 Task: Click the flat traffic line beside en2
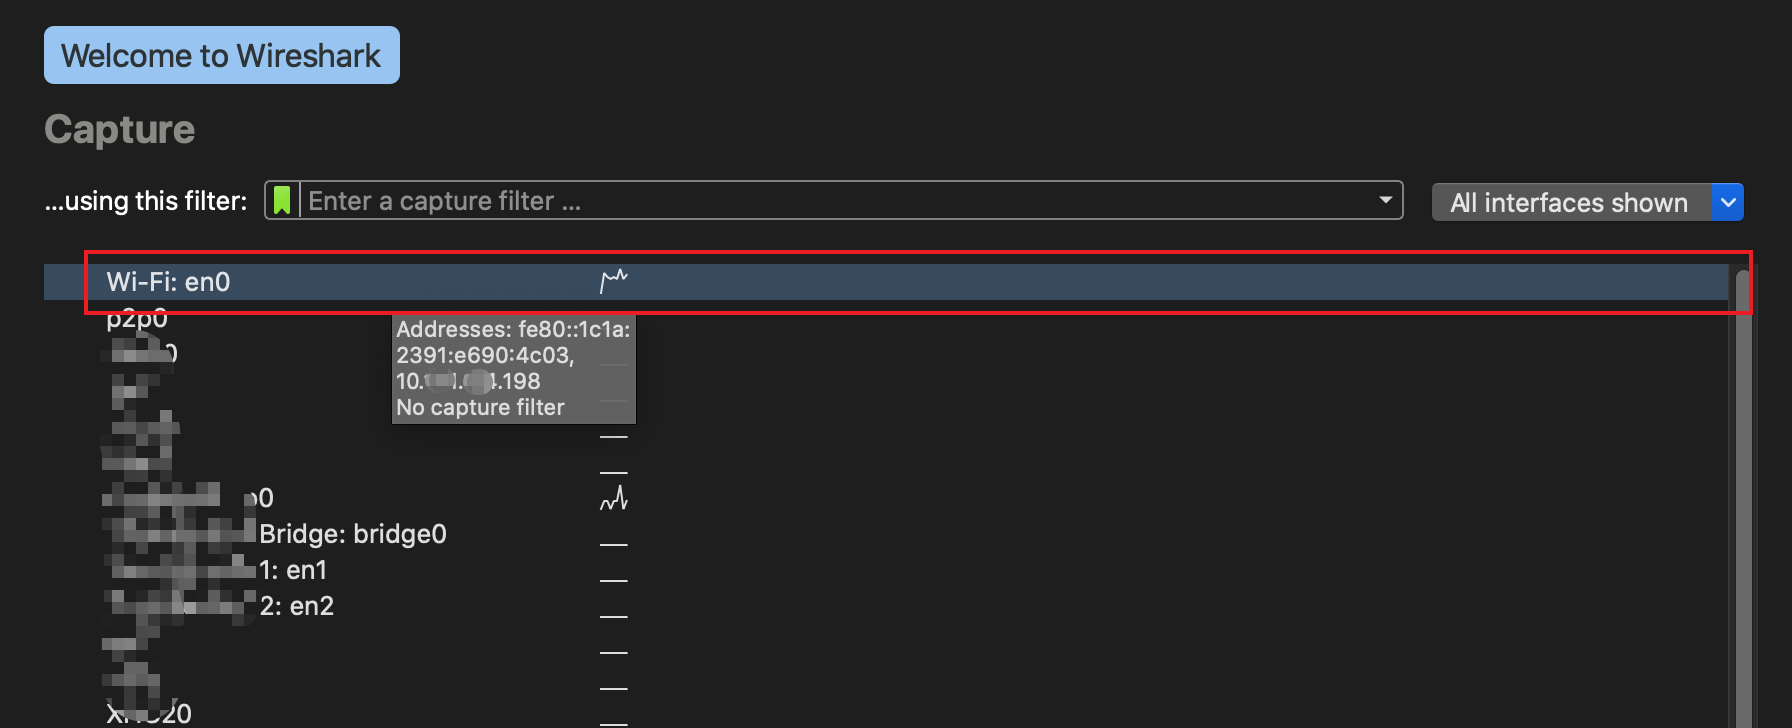coord(613,616)
